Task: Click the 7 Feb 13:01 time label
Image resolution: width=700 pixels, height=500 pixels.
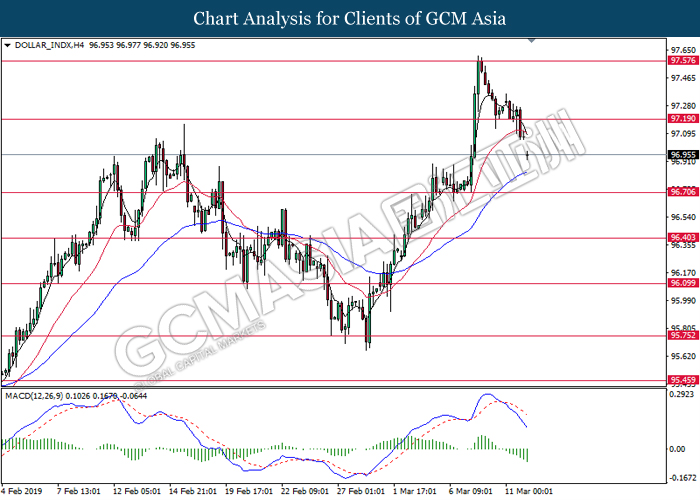Action: [79, 491]
